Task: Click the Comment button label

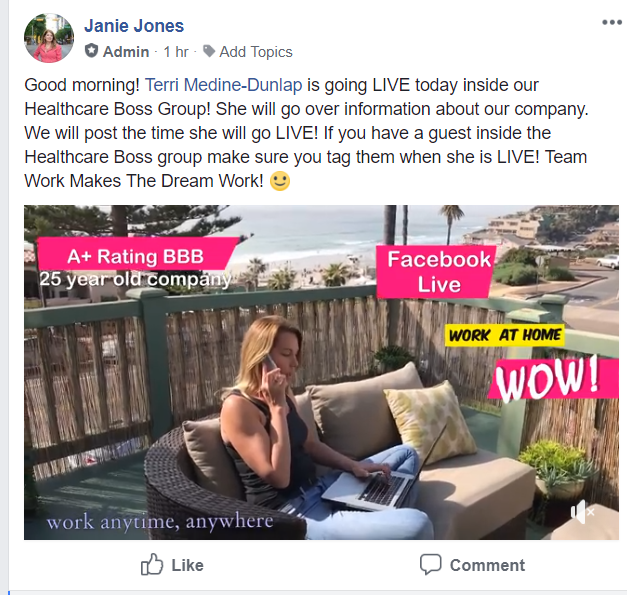Action: [487, 565]
